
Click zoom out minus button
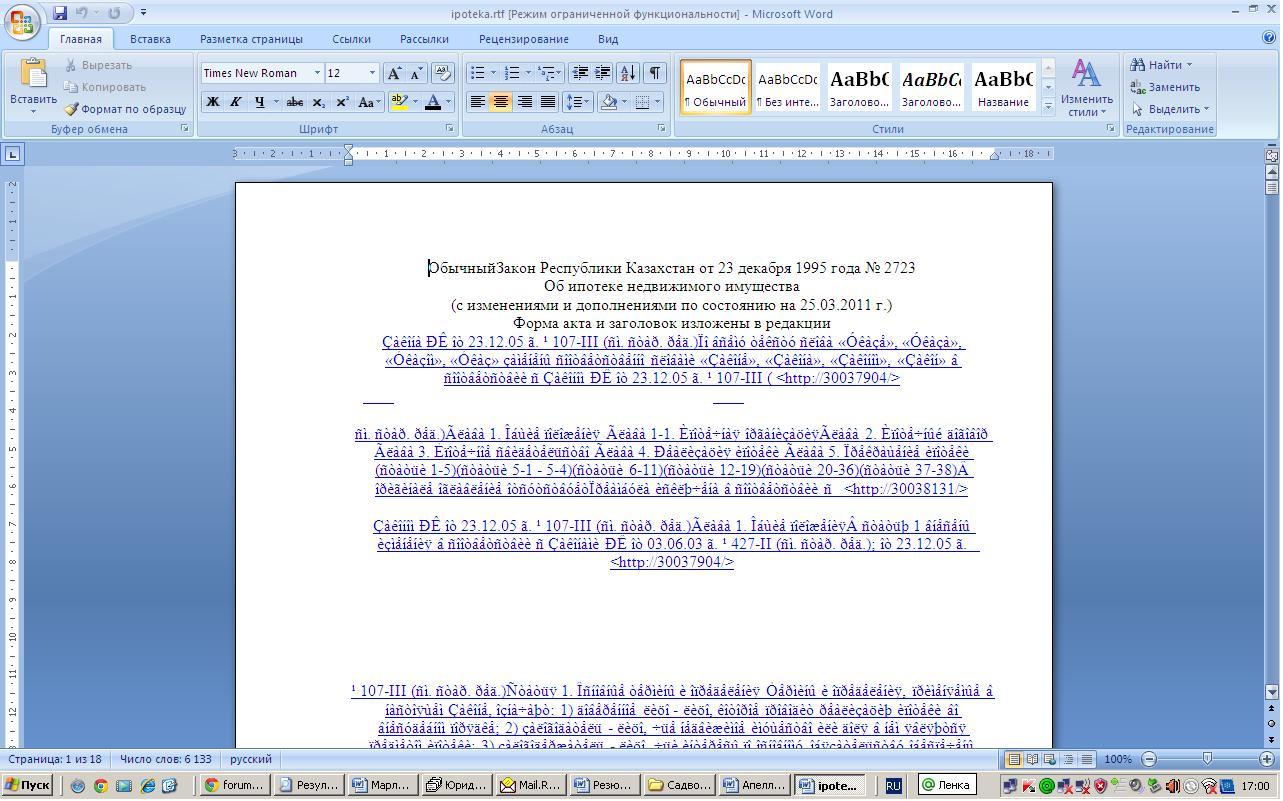pos(1149,759)
